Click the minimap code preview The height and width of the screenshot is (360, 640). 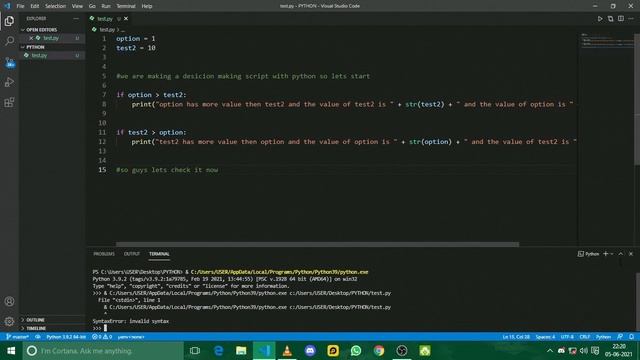(x=607, y=40)
